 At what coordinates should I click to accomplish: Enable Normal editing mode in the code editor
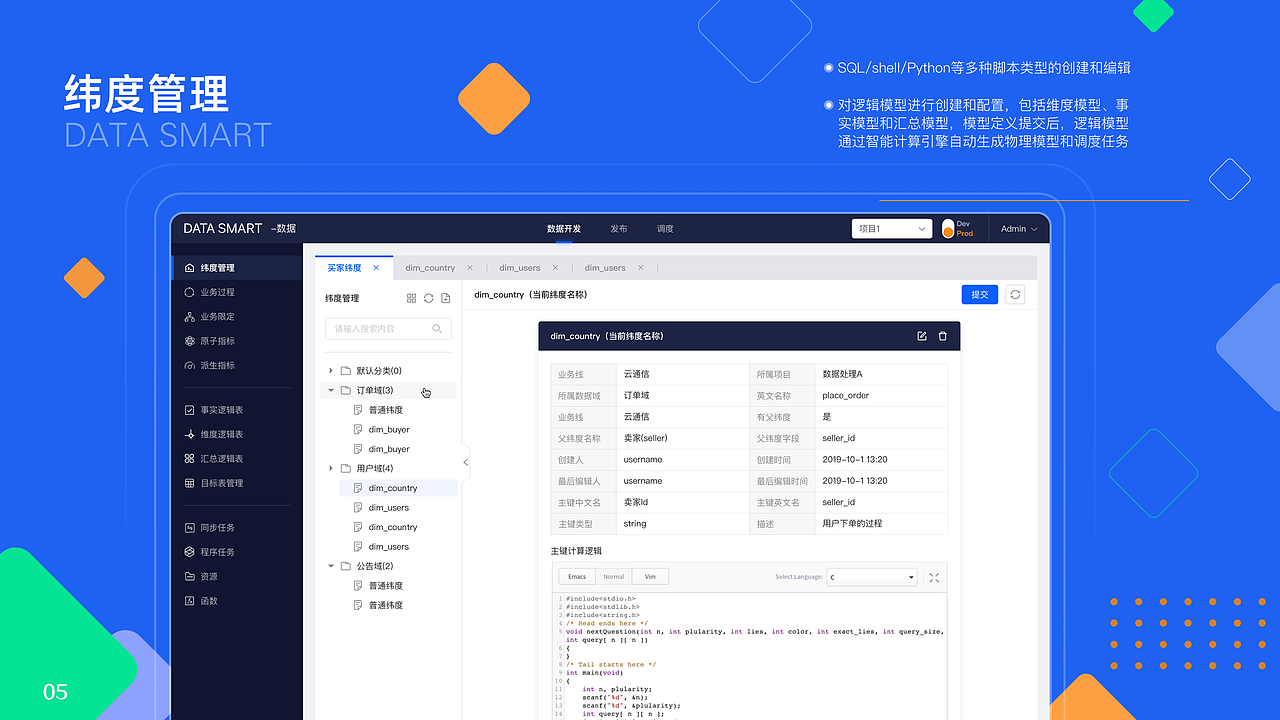tap(613, 576)
